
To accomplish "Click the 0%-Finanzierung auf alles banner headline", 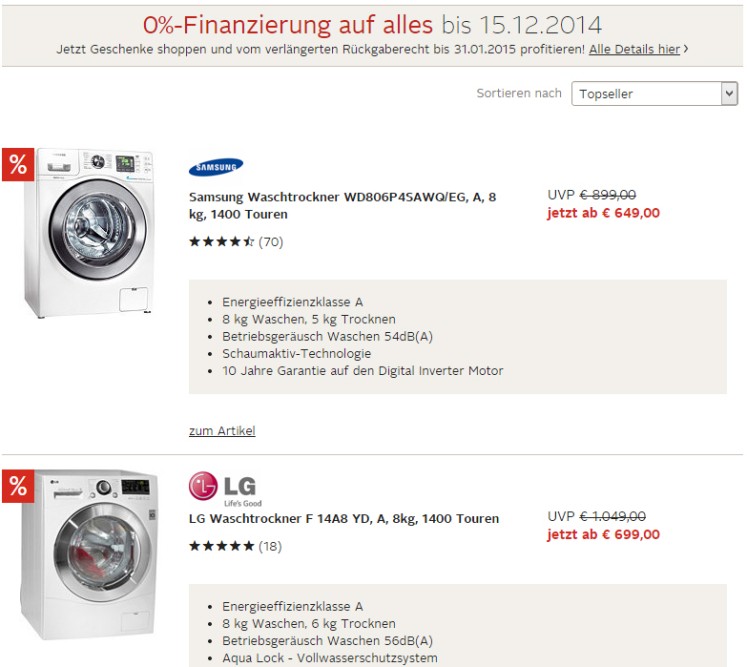I will (x=372, y=23).
